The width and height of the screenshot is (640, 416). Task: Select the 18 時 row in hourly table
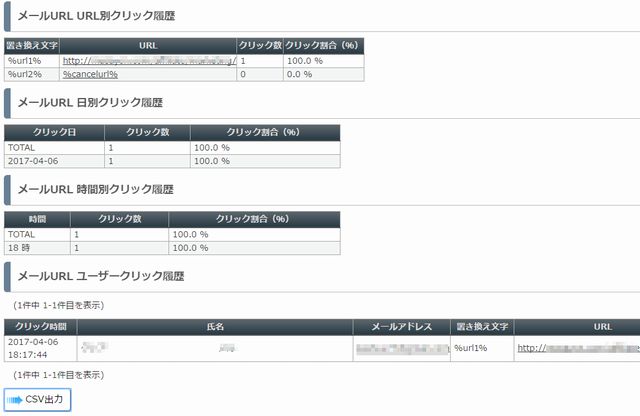[x=172, y=248]
